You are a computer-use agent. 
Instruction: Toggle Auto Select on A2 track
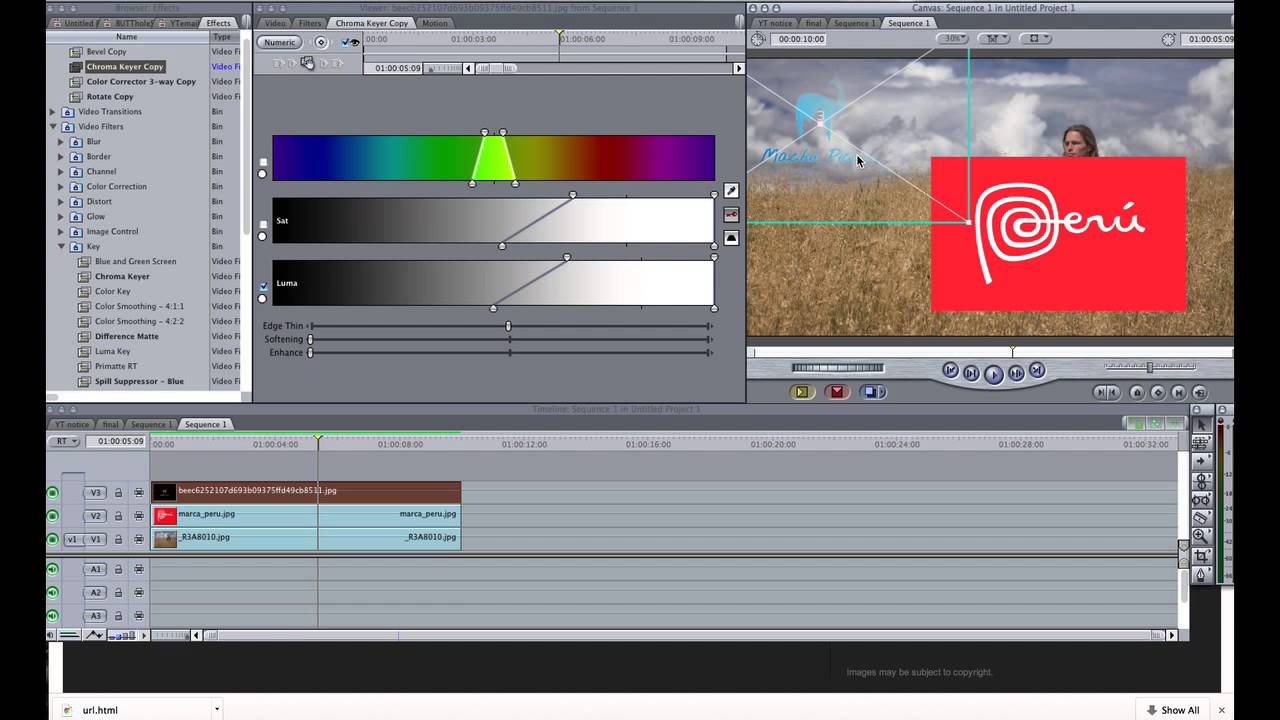pyautogui.click(x=139, y=593)
